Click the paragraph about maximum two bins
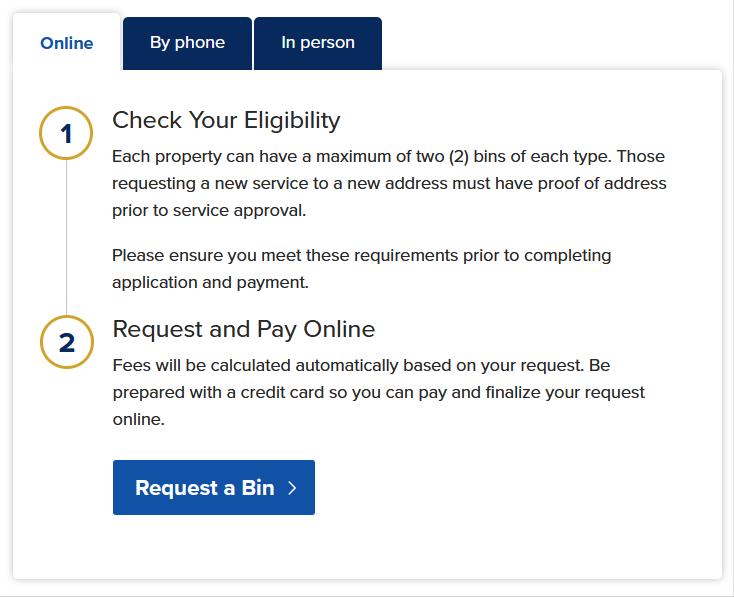The height and width of the screenshot is (597, 734). pyautogui.click(x=388, y=184)
